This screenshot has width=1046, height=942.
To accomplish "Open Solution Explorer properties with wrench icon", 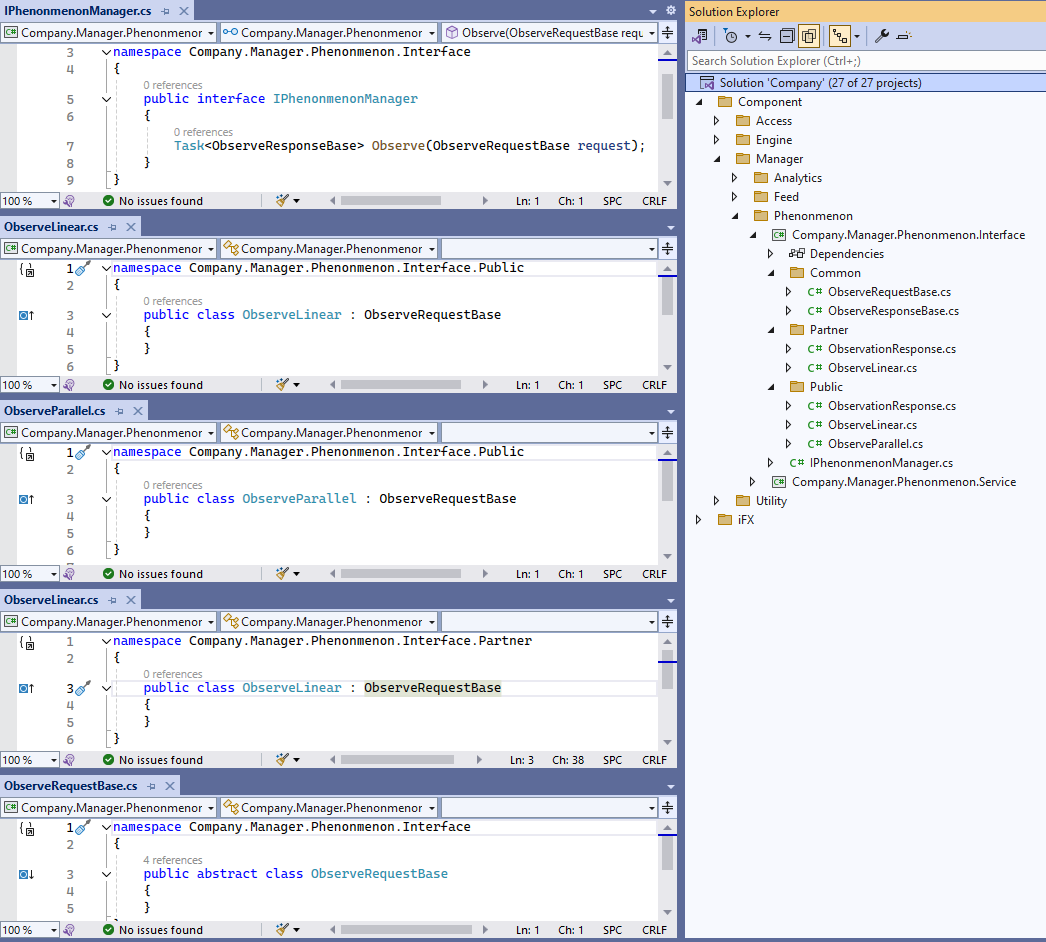I will 883,36.
